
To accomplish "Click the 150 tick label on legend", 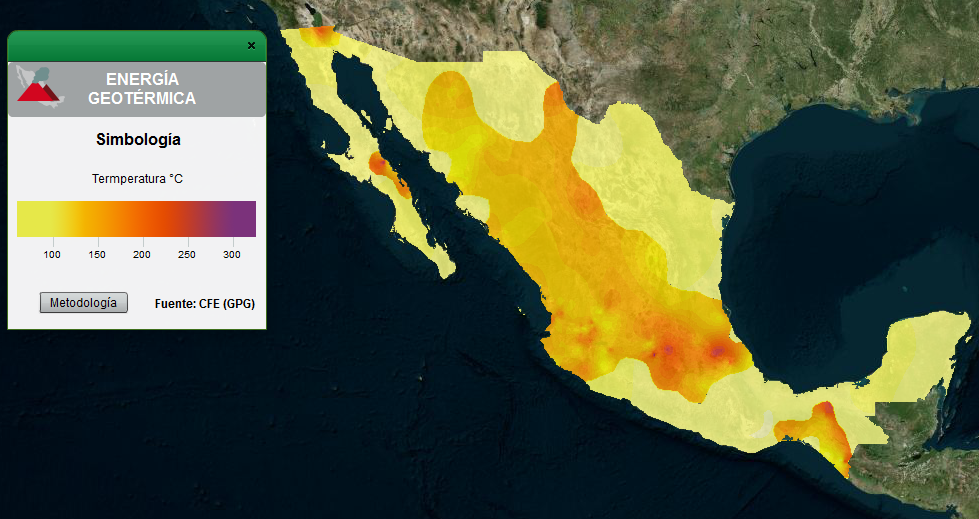I will point(97,255).
